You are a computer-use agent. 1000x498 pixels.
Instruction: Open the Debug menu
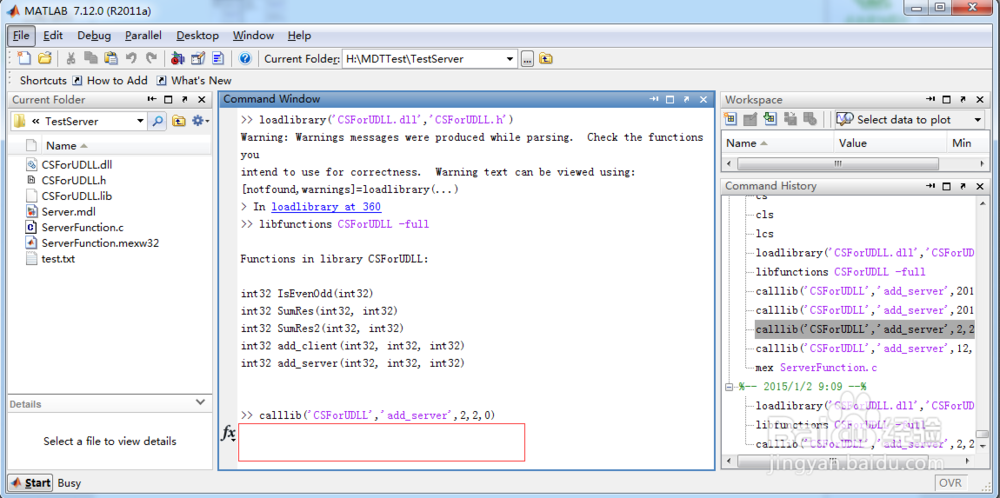tap(94, 36)
